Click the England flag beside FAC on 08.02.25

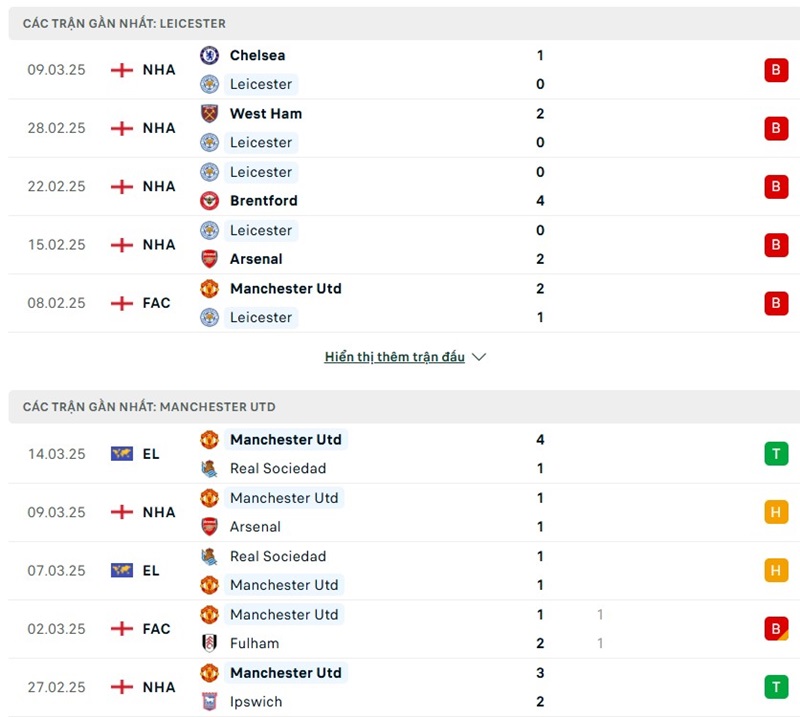point(122,303)
